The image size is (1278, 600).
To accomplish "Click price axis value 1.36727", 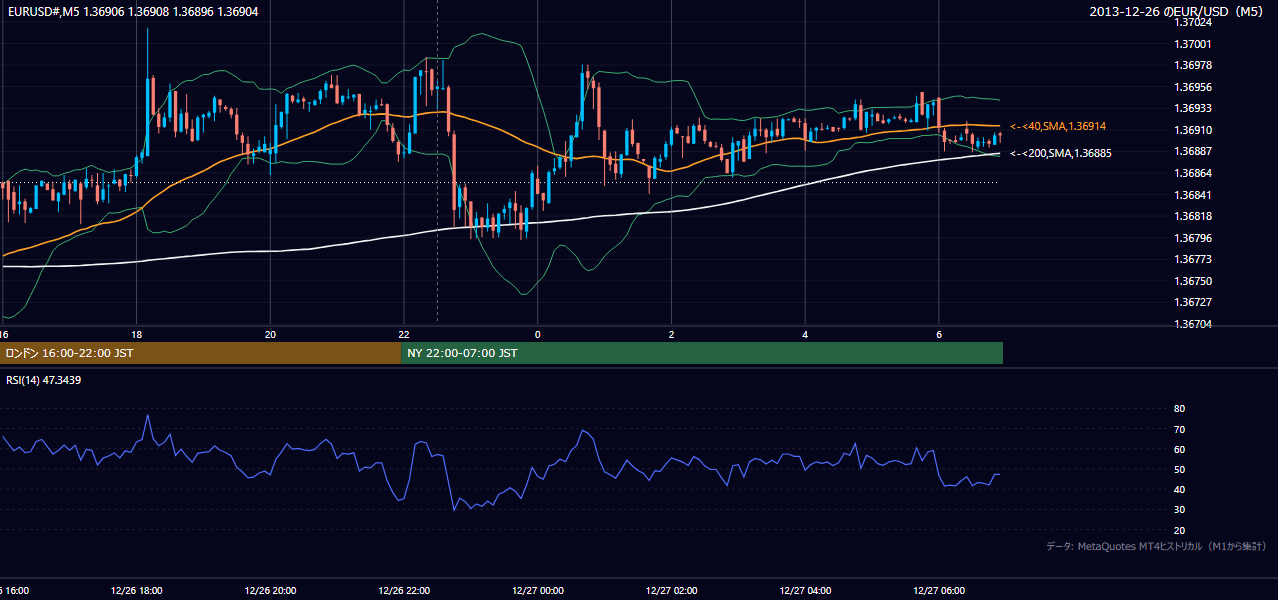I will click(1193, 302).
